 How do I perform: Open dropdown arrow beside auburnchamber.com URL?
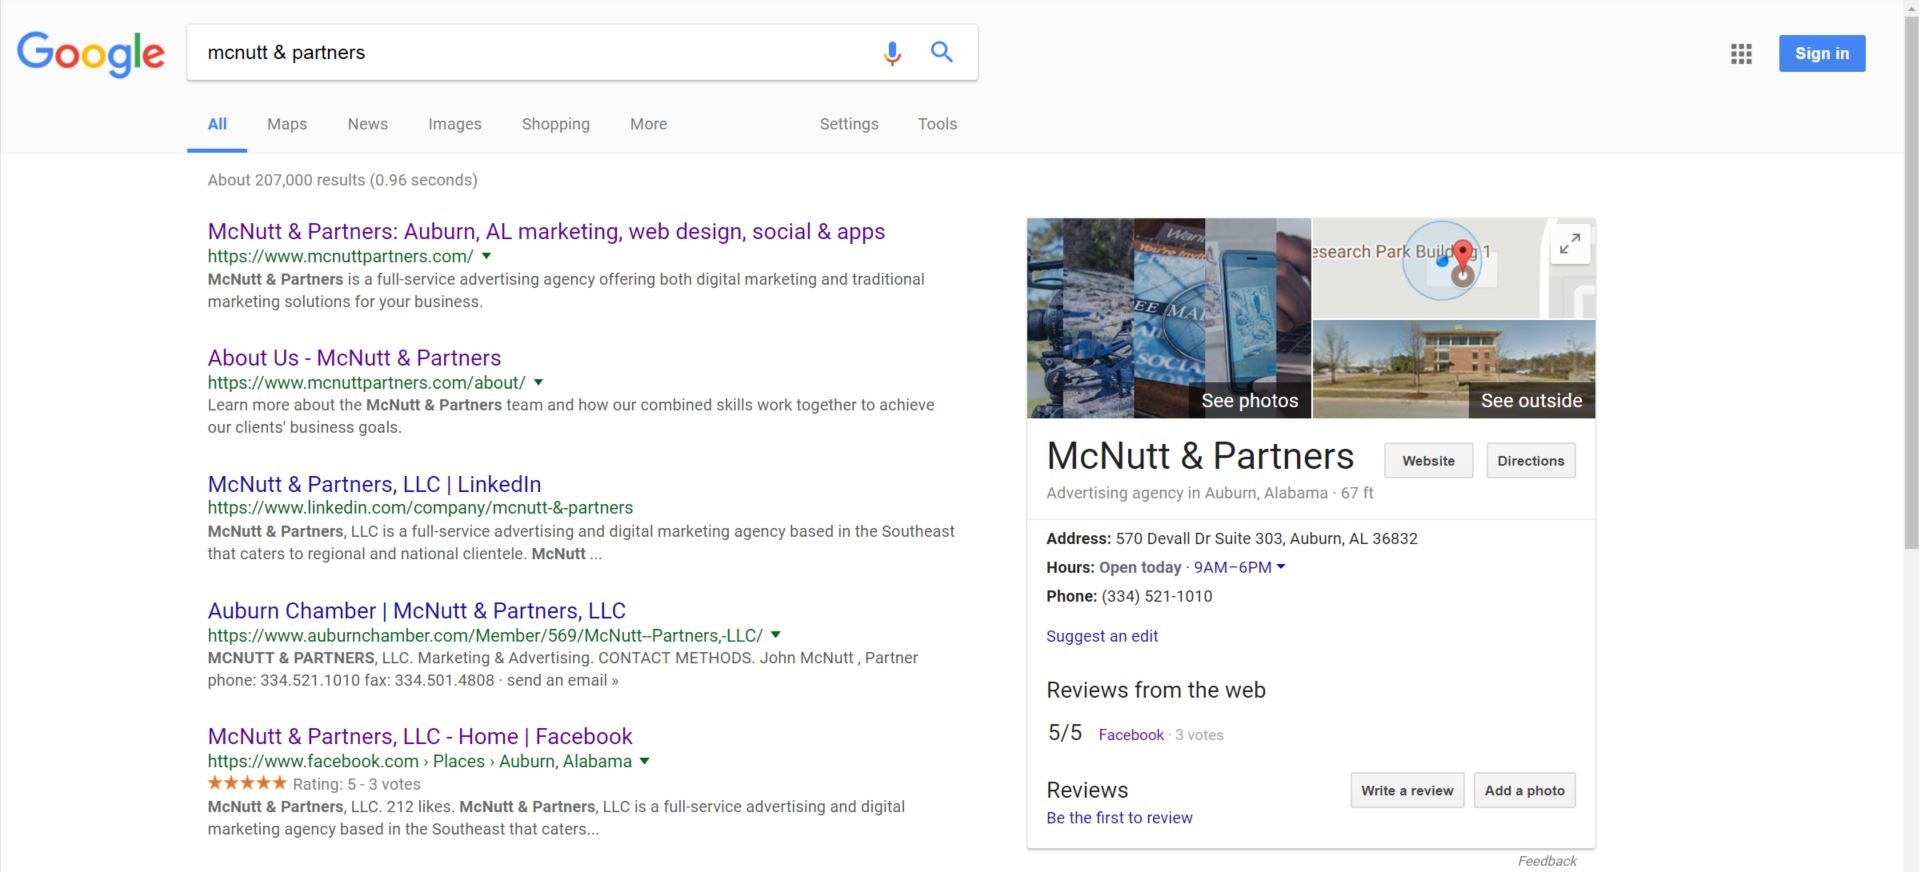pos(776,635)
